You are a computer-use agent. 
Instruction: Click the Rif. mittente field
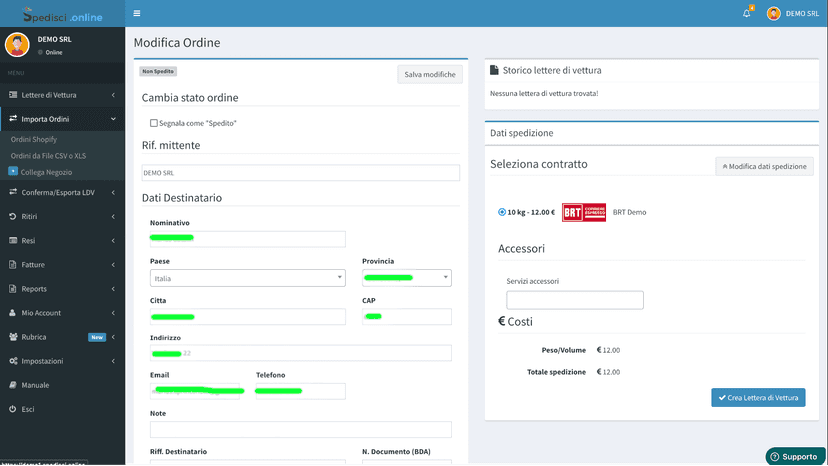coord(300,173)
